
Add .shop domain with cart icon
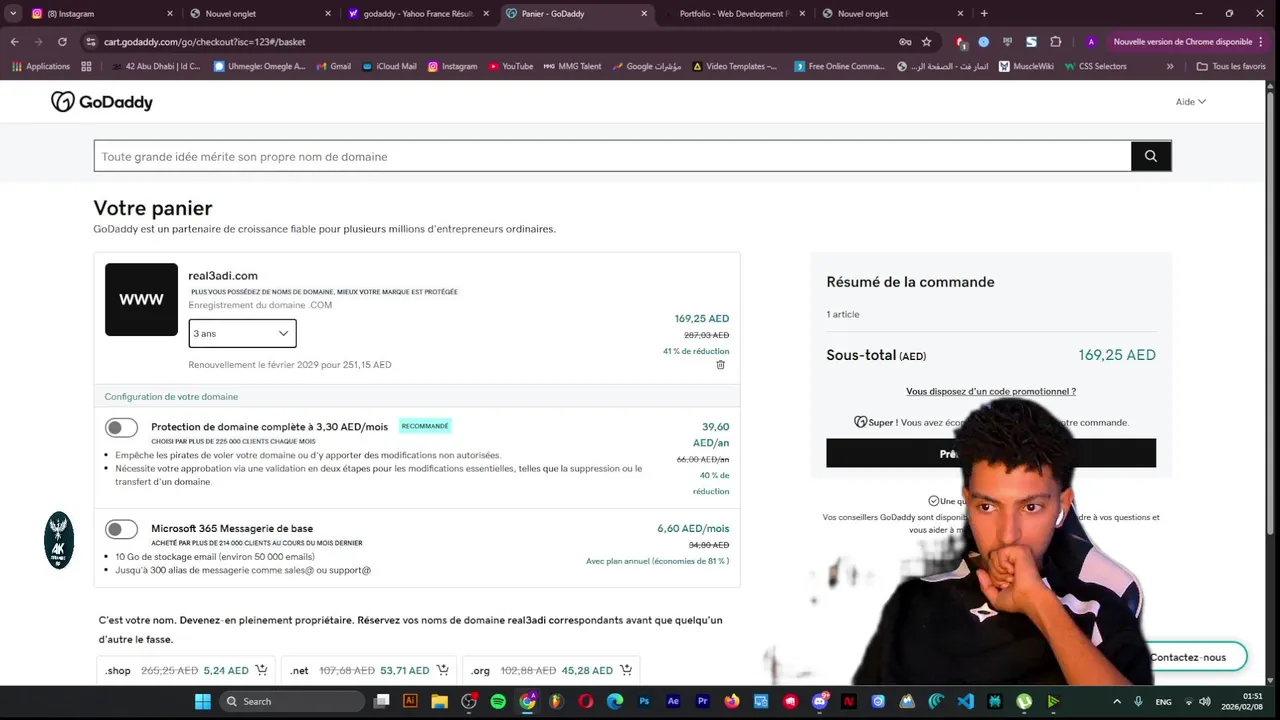click(x=261, y=670)
